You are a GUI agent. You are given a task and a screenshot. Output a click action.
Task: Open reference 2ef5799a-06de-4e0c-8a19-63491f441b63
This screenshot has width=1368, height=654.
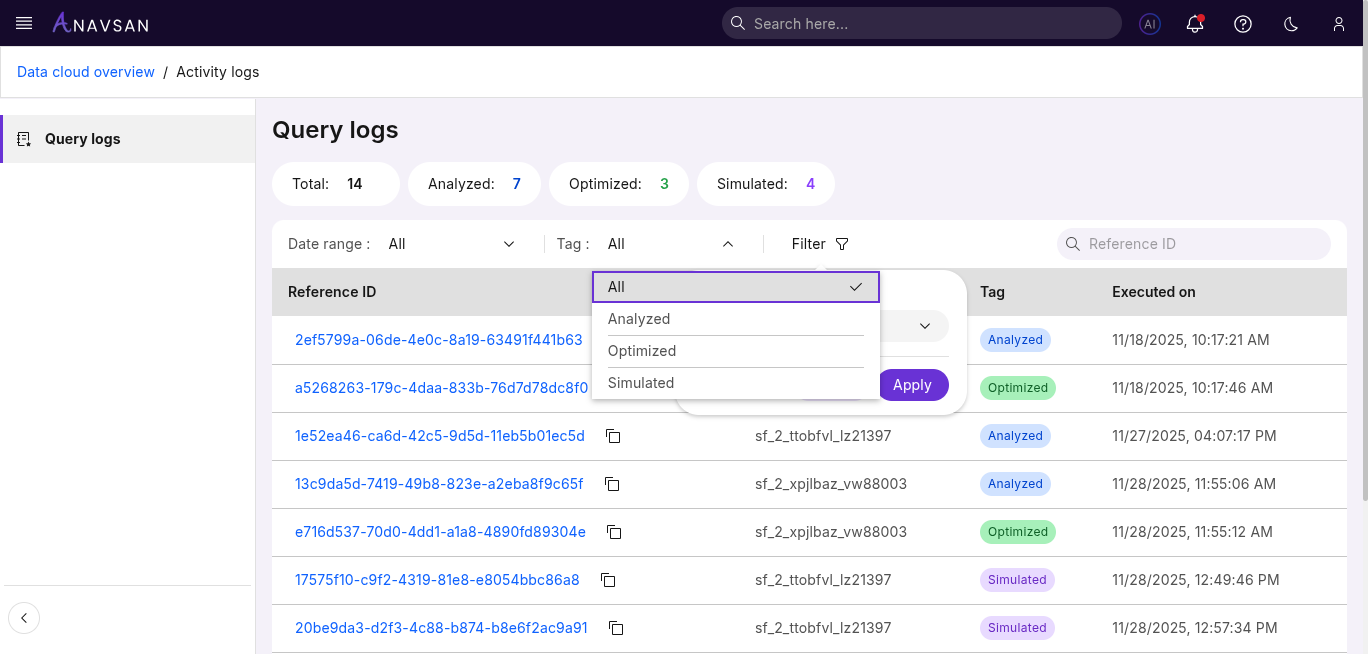[x=438, y=340]
